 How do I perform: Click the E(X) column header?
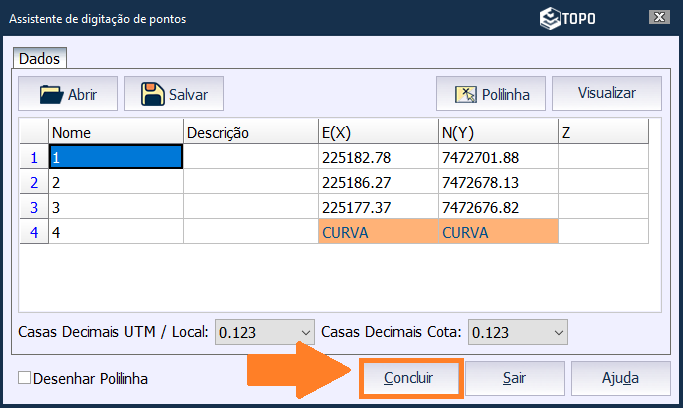[377, 132]
